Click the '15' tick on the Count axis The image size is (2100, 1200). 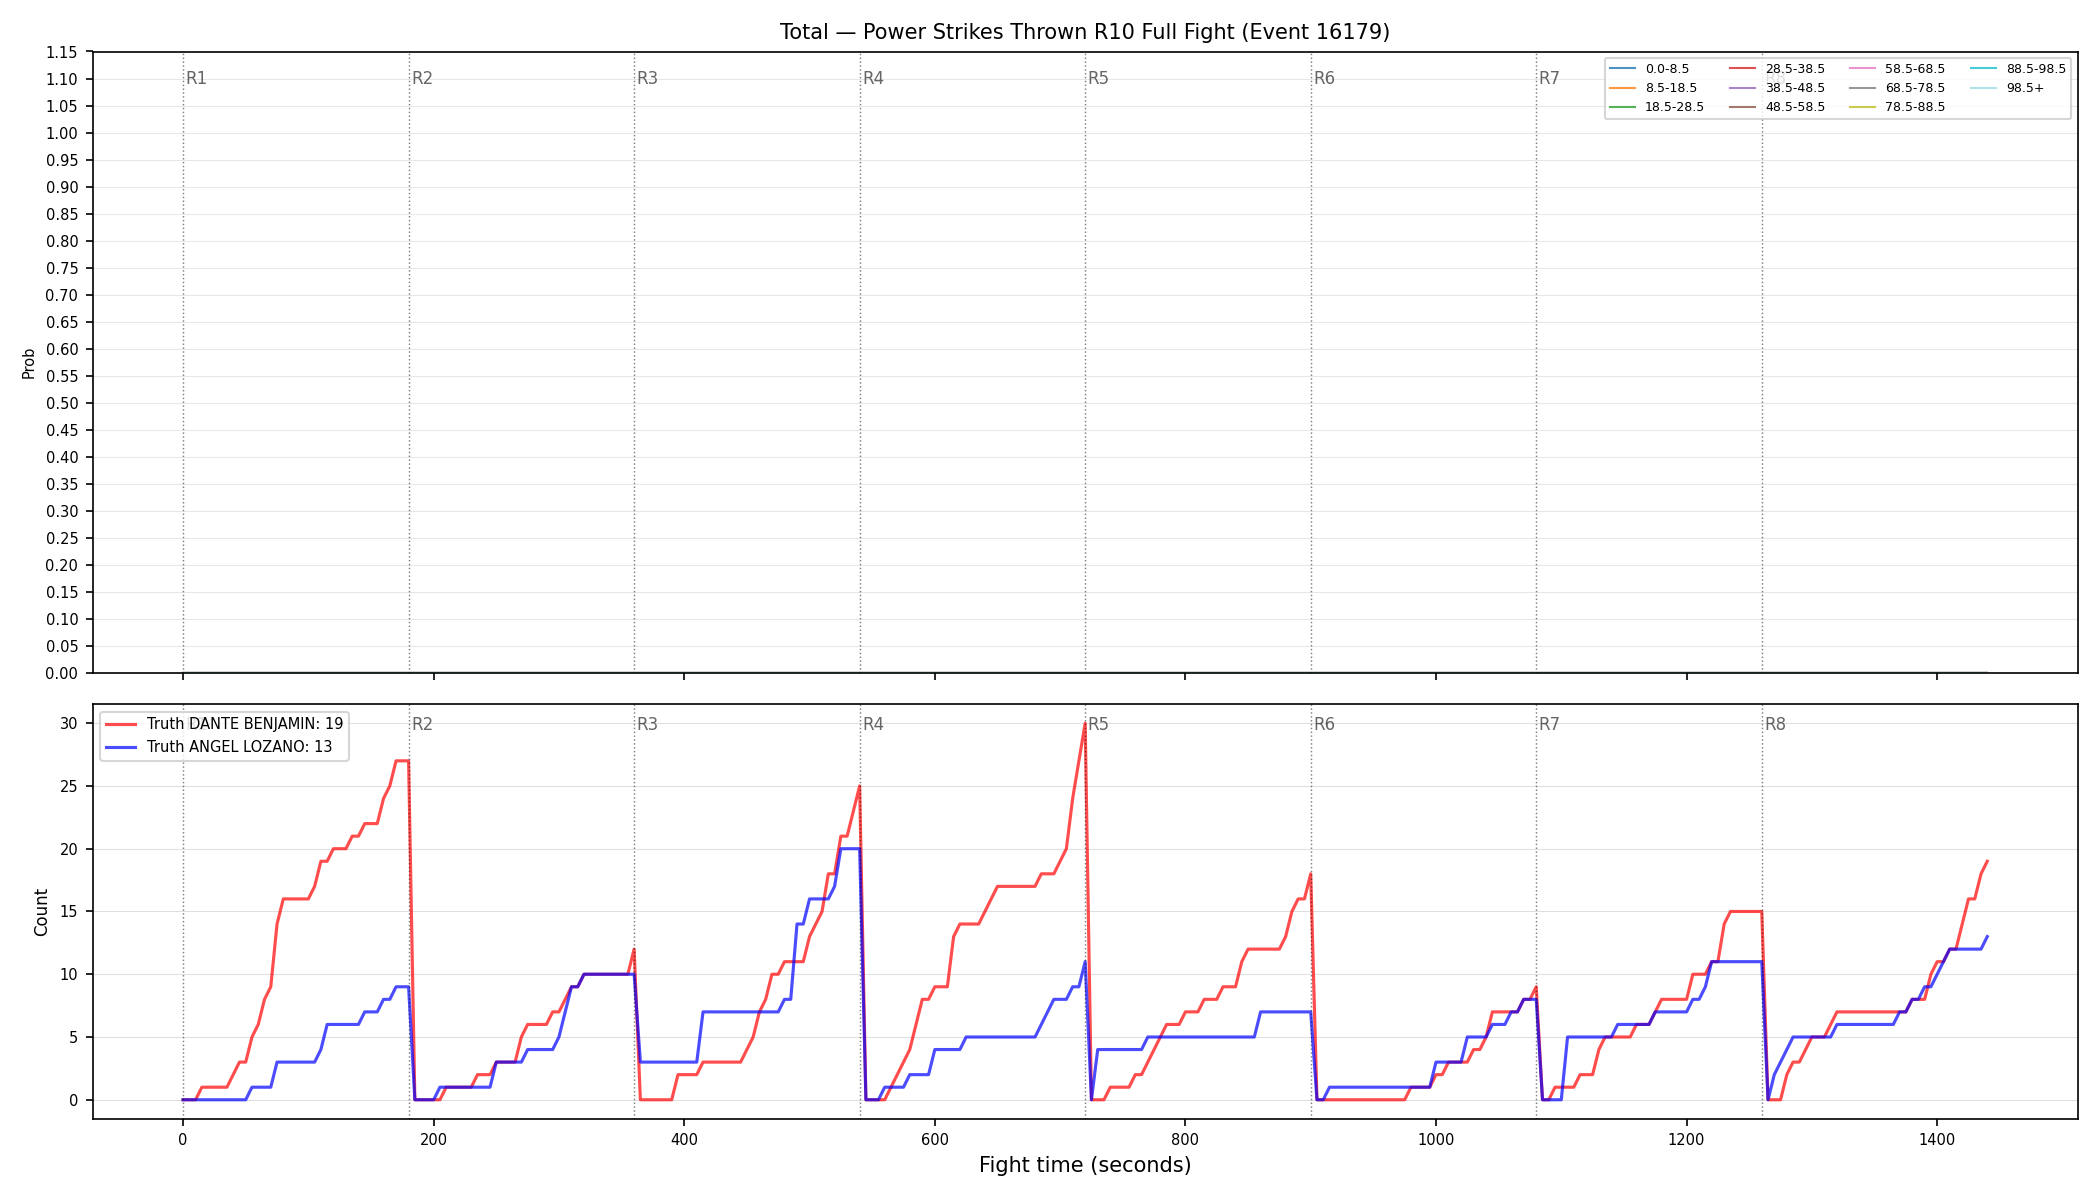pos(68,912)
